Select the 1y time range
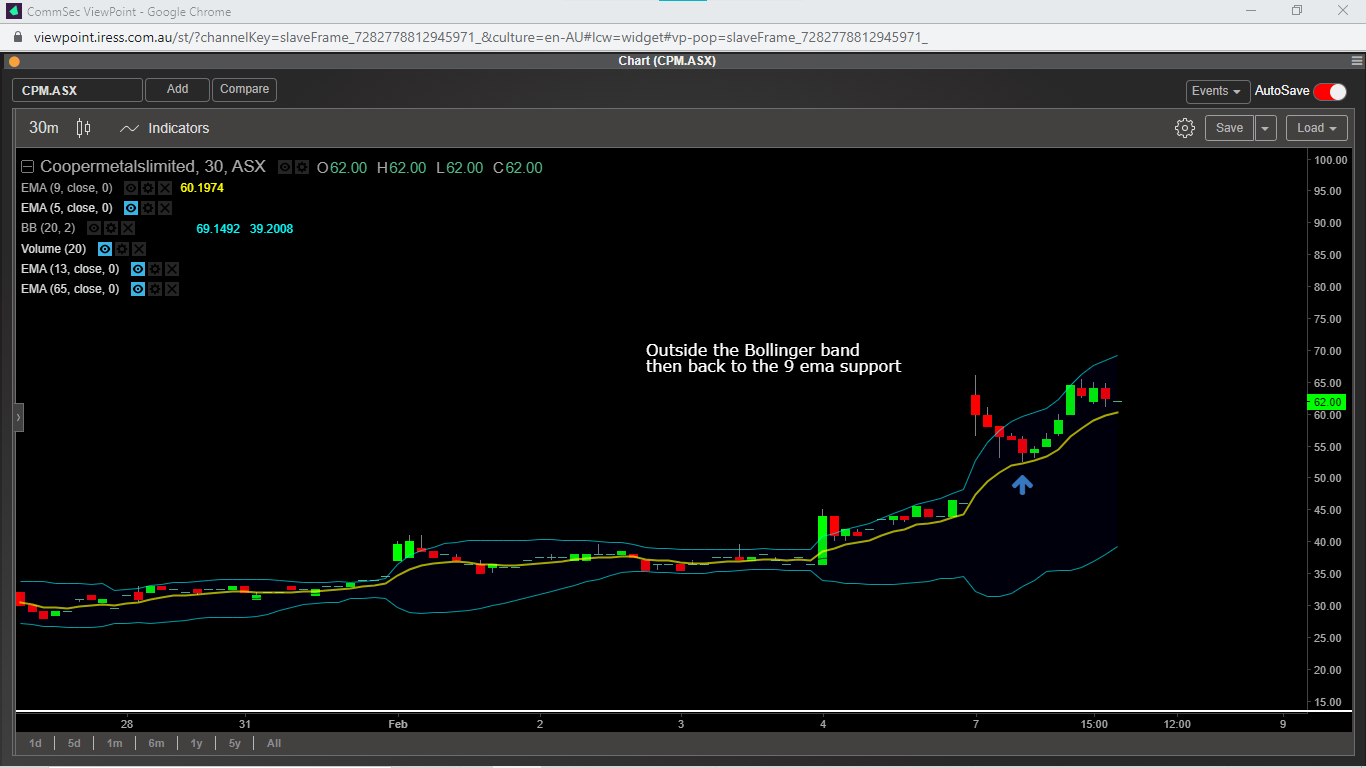 [x=196, y=743]
